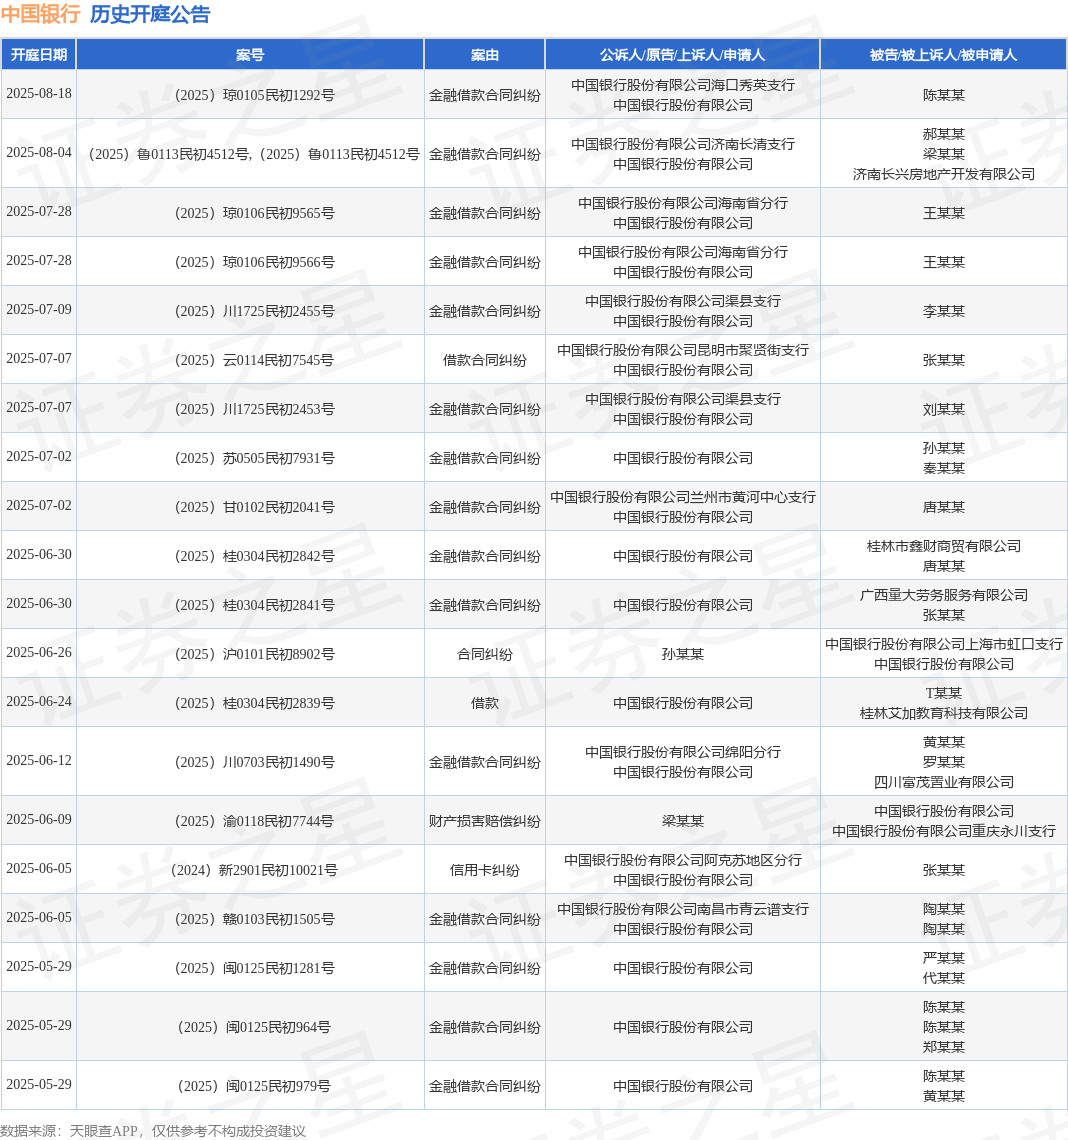The height and width of the screenshot is (1140, 1068).
Task: Click the 历史开庭公告 heading
Action: (150, 15)
